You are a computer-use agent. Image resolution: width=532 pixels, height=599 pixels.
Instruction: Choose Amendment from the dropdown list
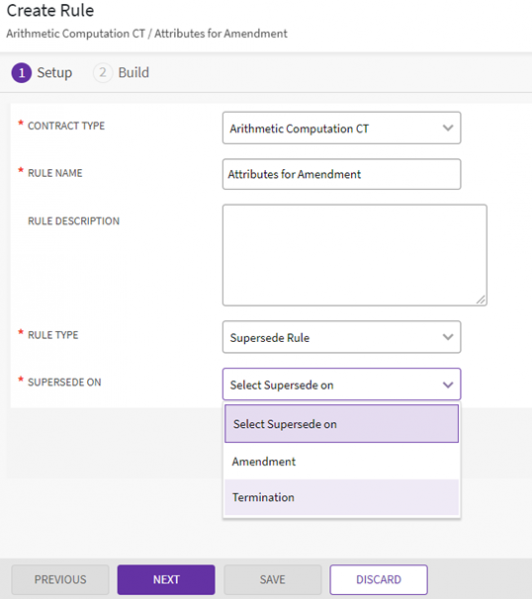click(x=341, y=461)
